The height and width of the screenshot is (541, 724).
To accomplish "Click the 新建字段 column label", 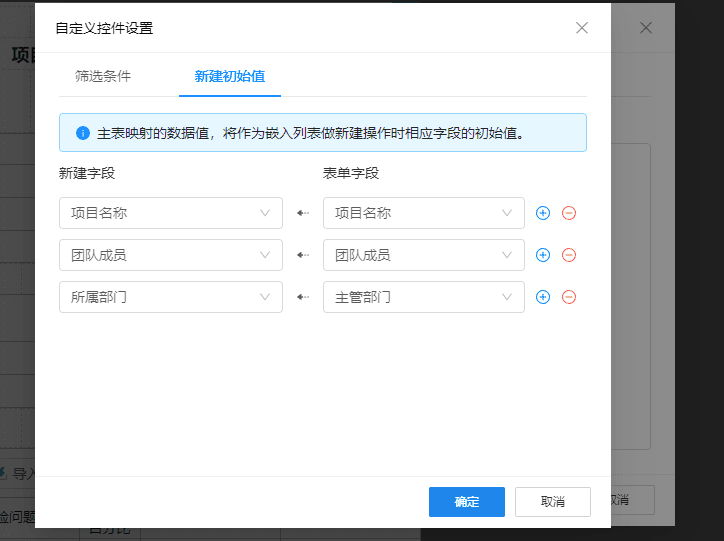I will coord(87,173).
